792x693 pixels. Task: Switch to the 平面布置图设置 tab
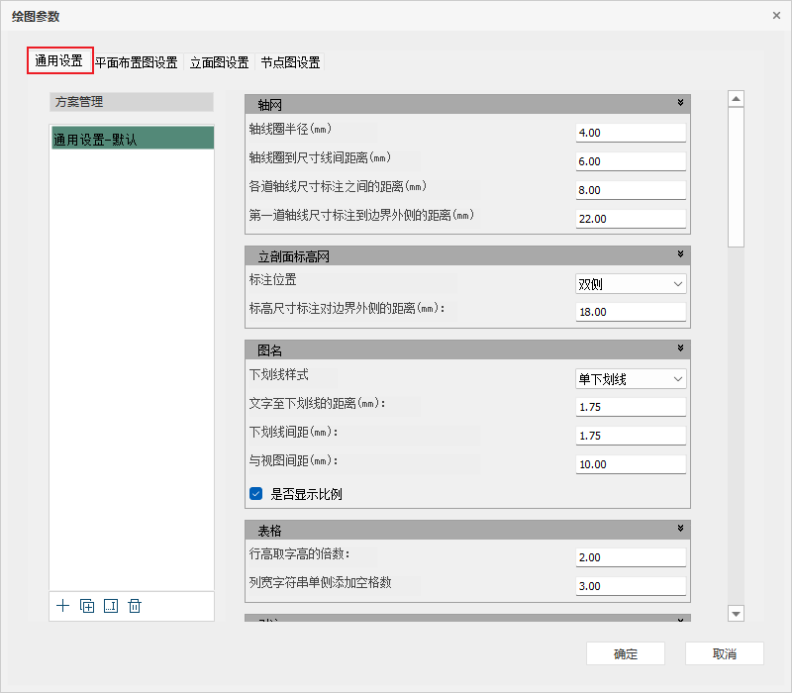[136, 62]
